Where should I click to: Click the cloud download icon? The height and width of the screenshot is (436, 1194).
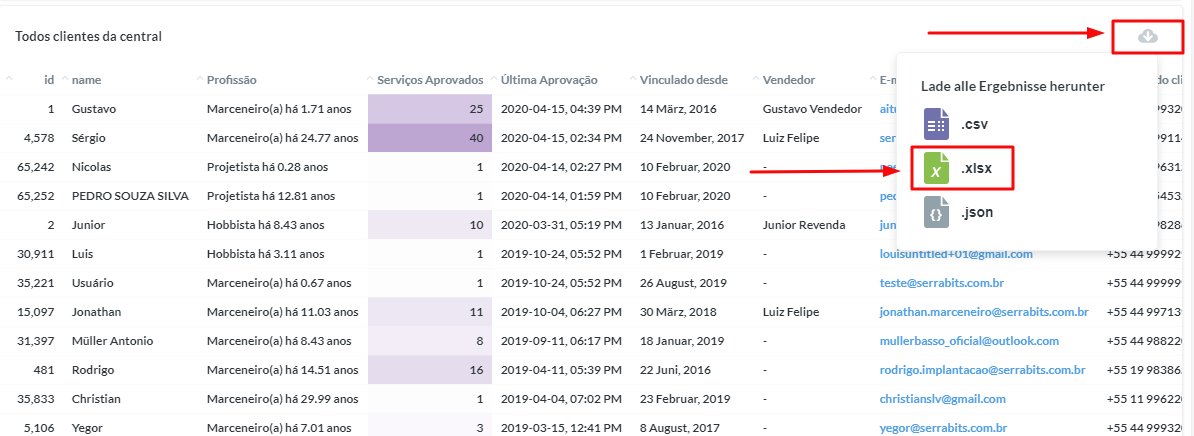[1148, 36]
